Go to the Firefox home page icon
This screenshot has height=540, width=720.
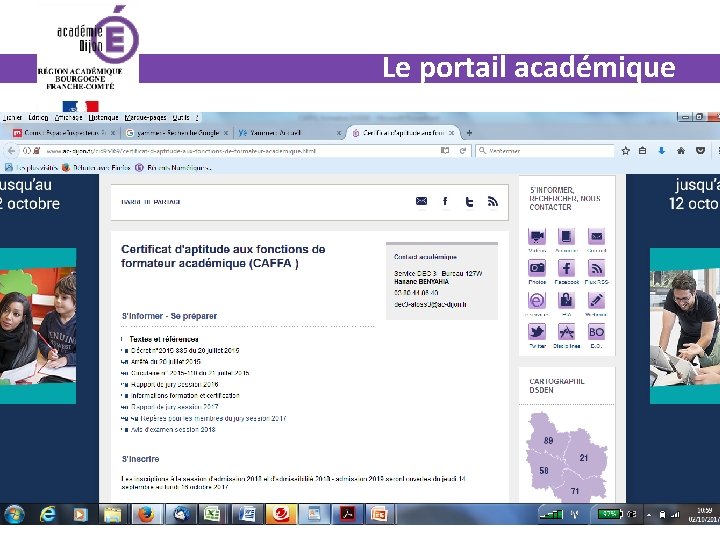(681, 151)
